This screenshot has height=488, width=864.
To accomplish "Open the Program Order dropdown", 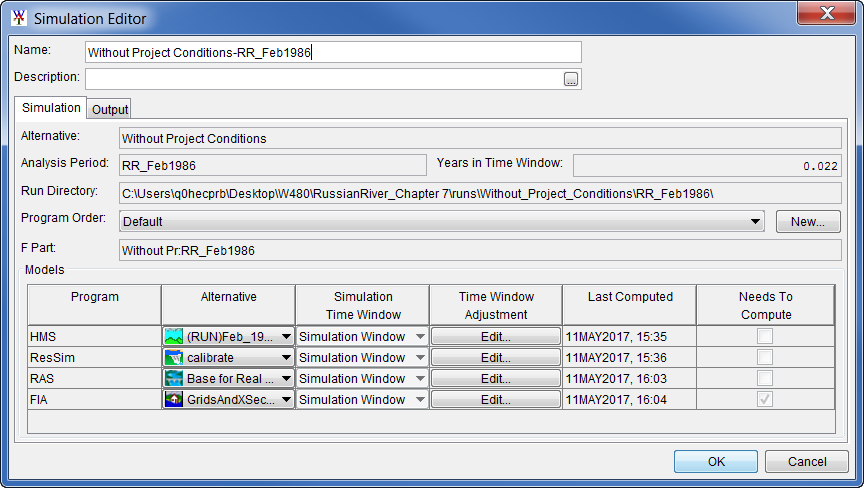I will pos(441,221).
